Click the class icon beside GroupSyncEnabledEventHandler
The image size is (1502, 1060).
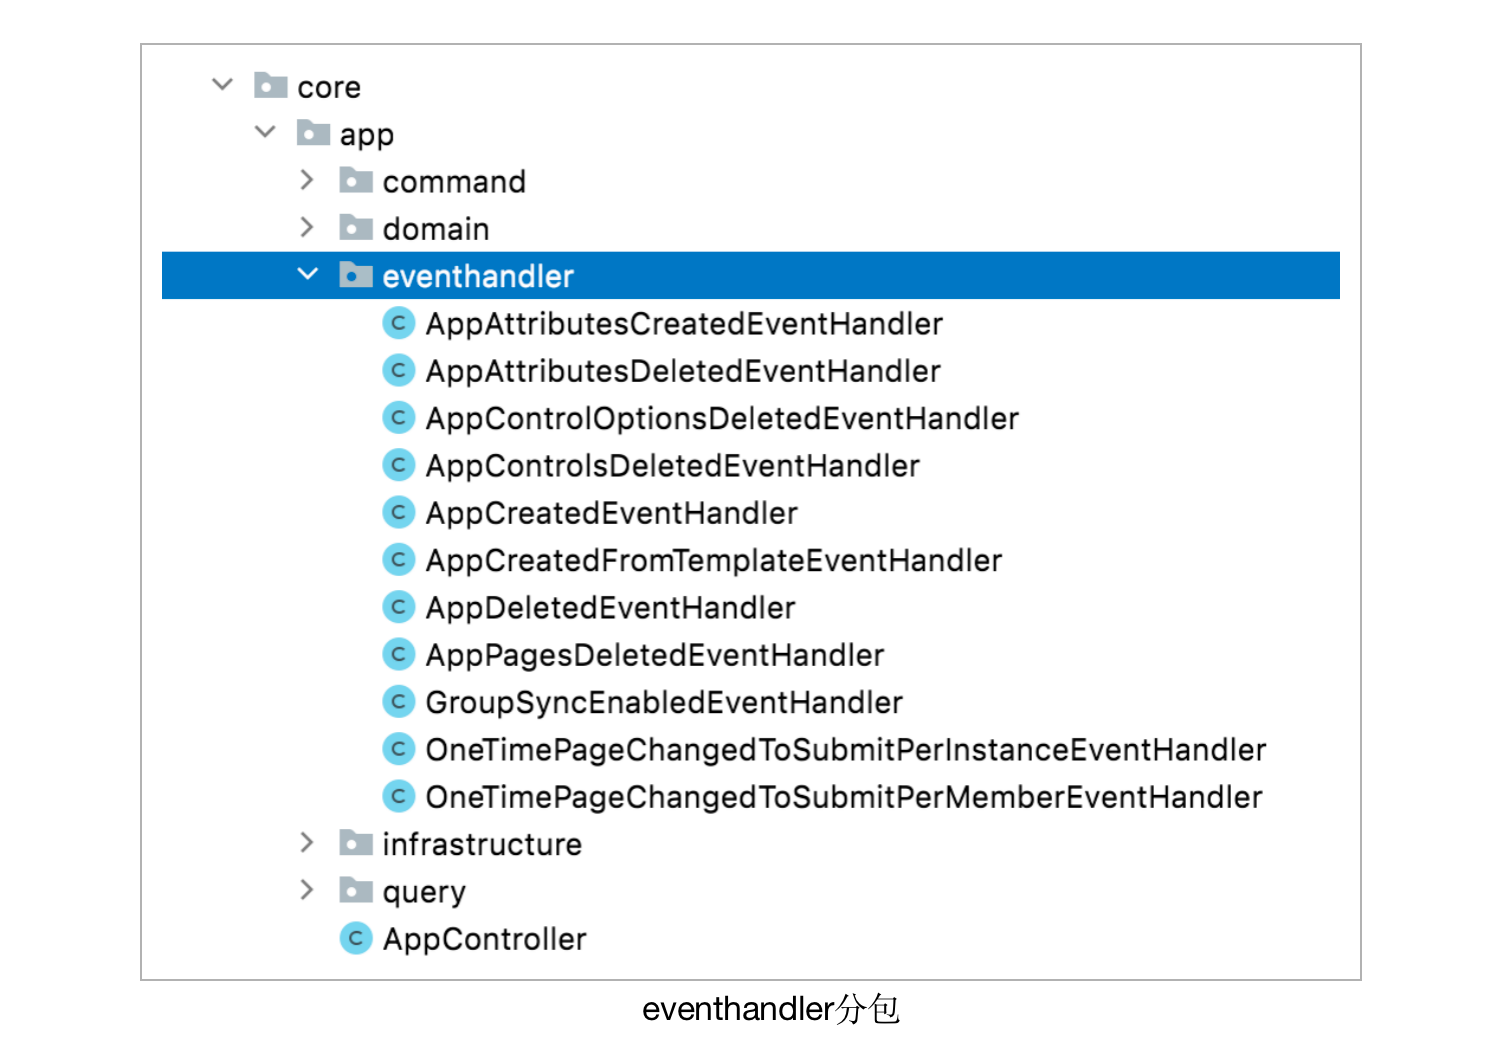point(398,702)
